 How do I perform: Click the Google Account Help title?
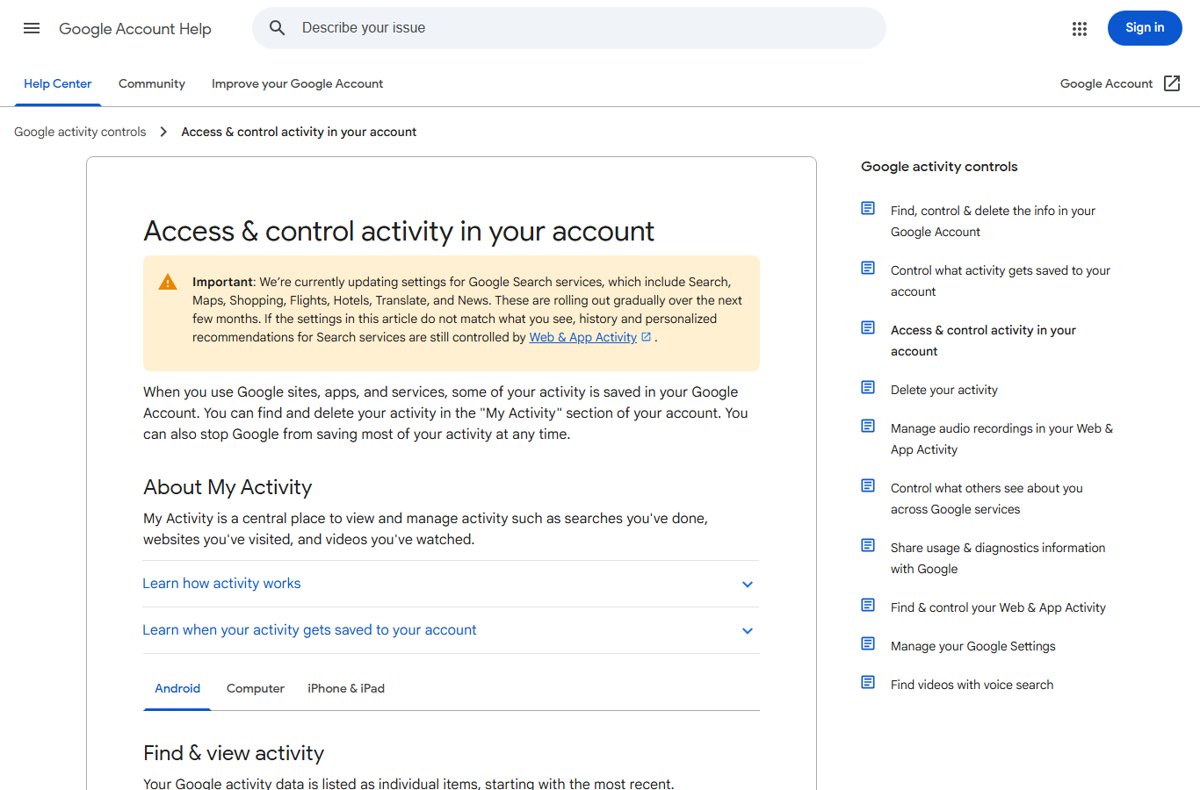click(x=135, y=29)
